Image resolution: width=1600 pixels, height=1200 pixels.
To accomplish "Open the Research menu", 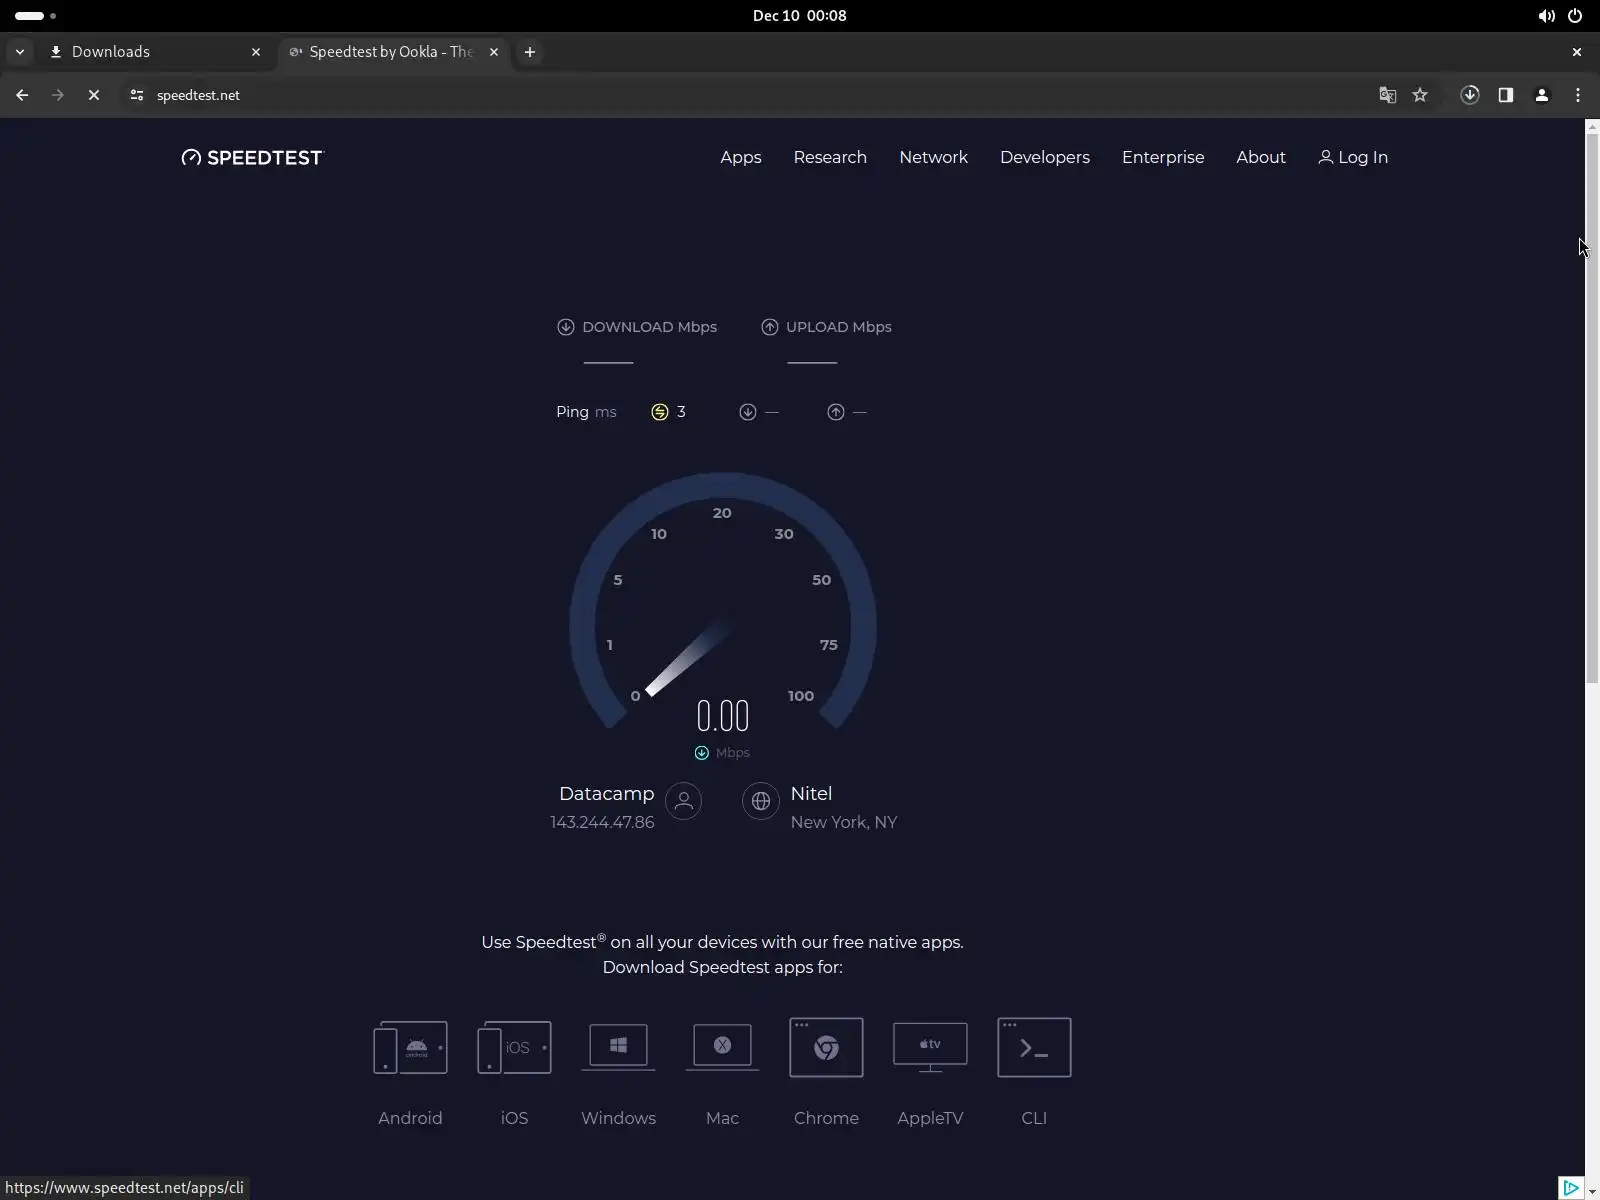I will [830, 157].
